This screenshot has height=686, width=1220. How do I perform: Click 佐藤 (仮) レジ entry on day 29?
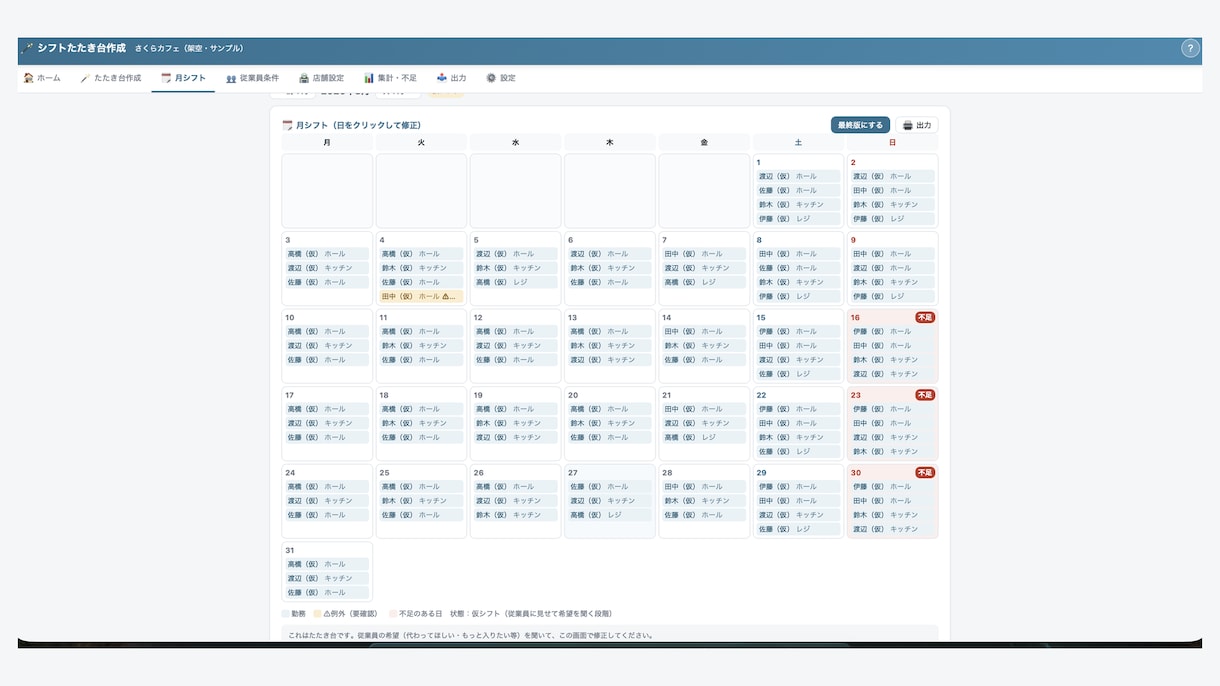(x=798, y=529)
